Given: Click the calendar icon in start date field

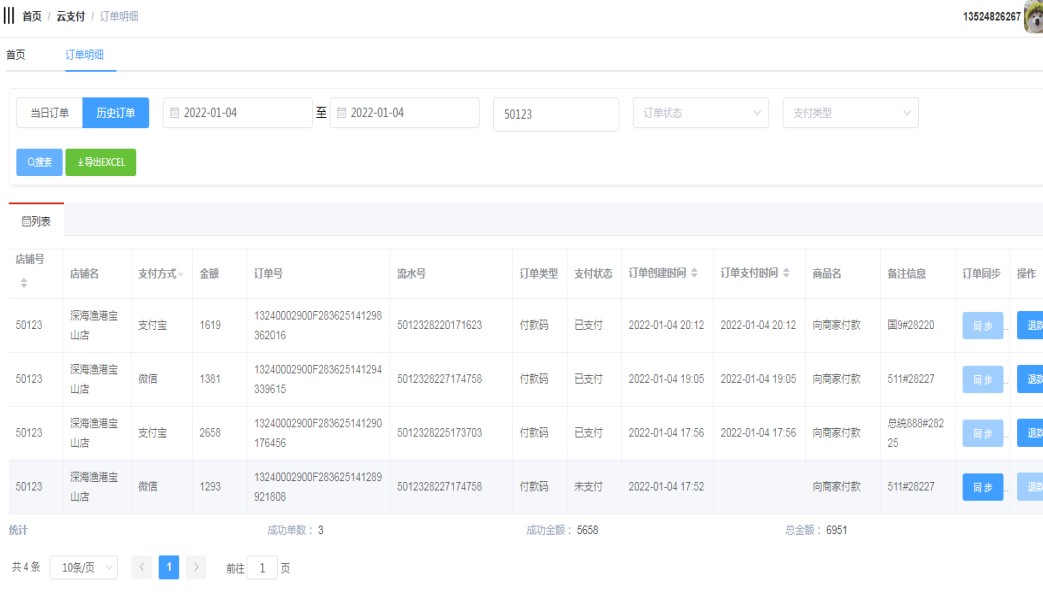Looking at the screenshot, I should [x=174, y=113].
